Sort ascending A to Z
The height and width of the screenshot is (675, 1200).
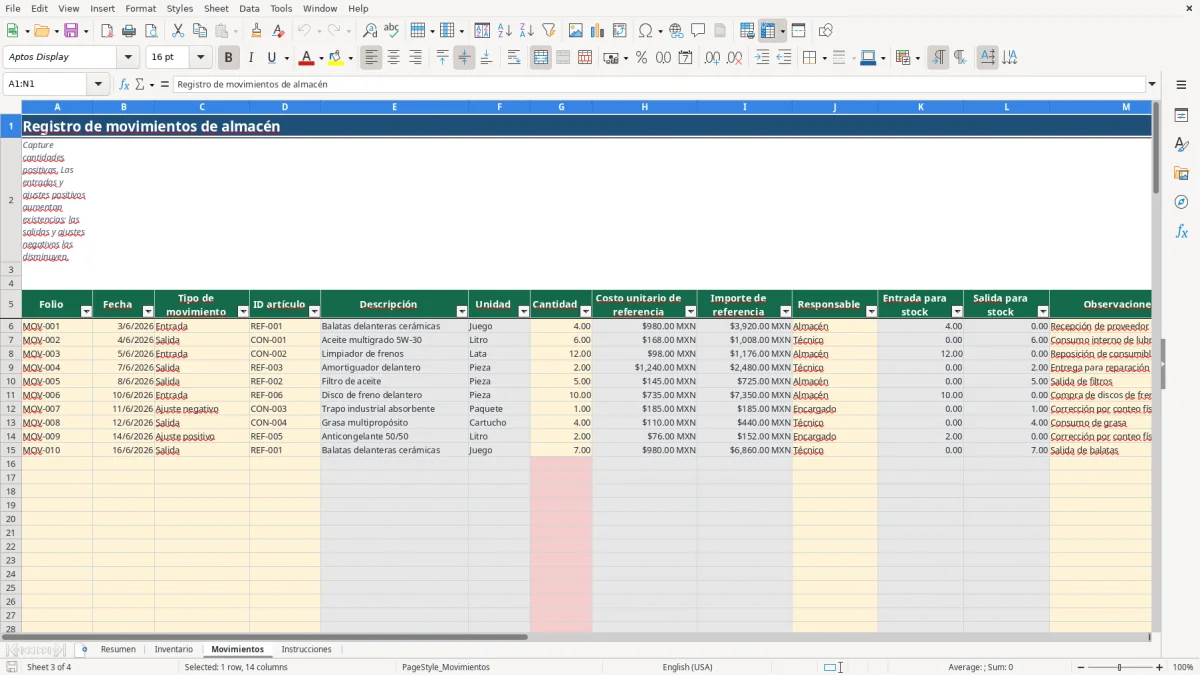[505, 31]
